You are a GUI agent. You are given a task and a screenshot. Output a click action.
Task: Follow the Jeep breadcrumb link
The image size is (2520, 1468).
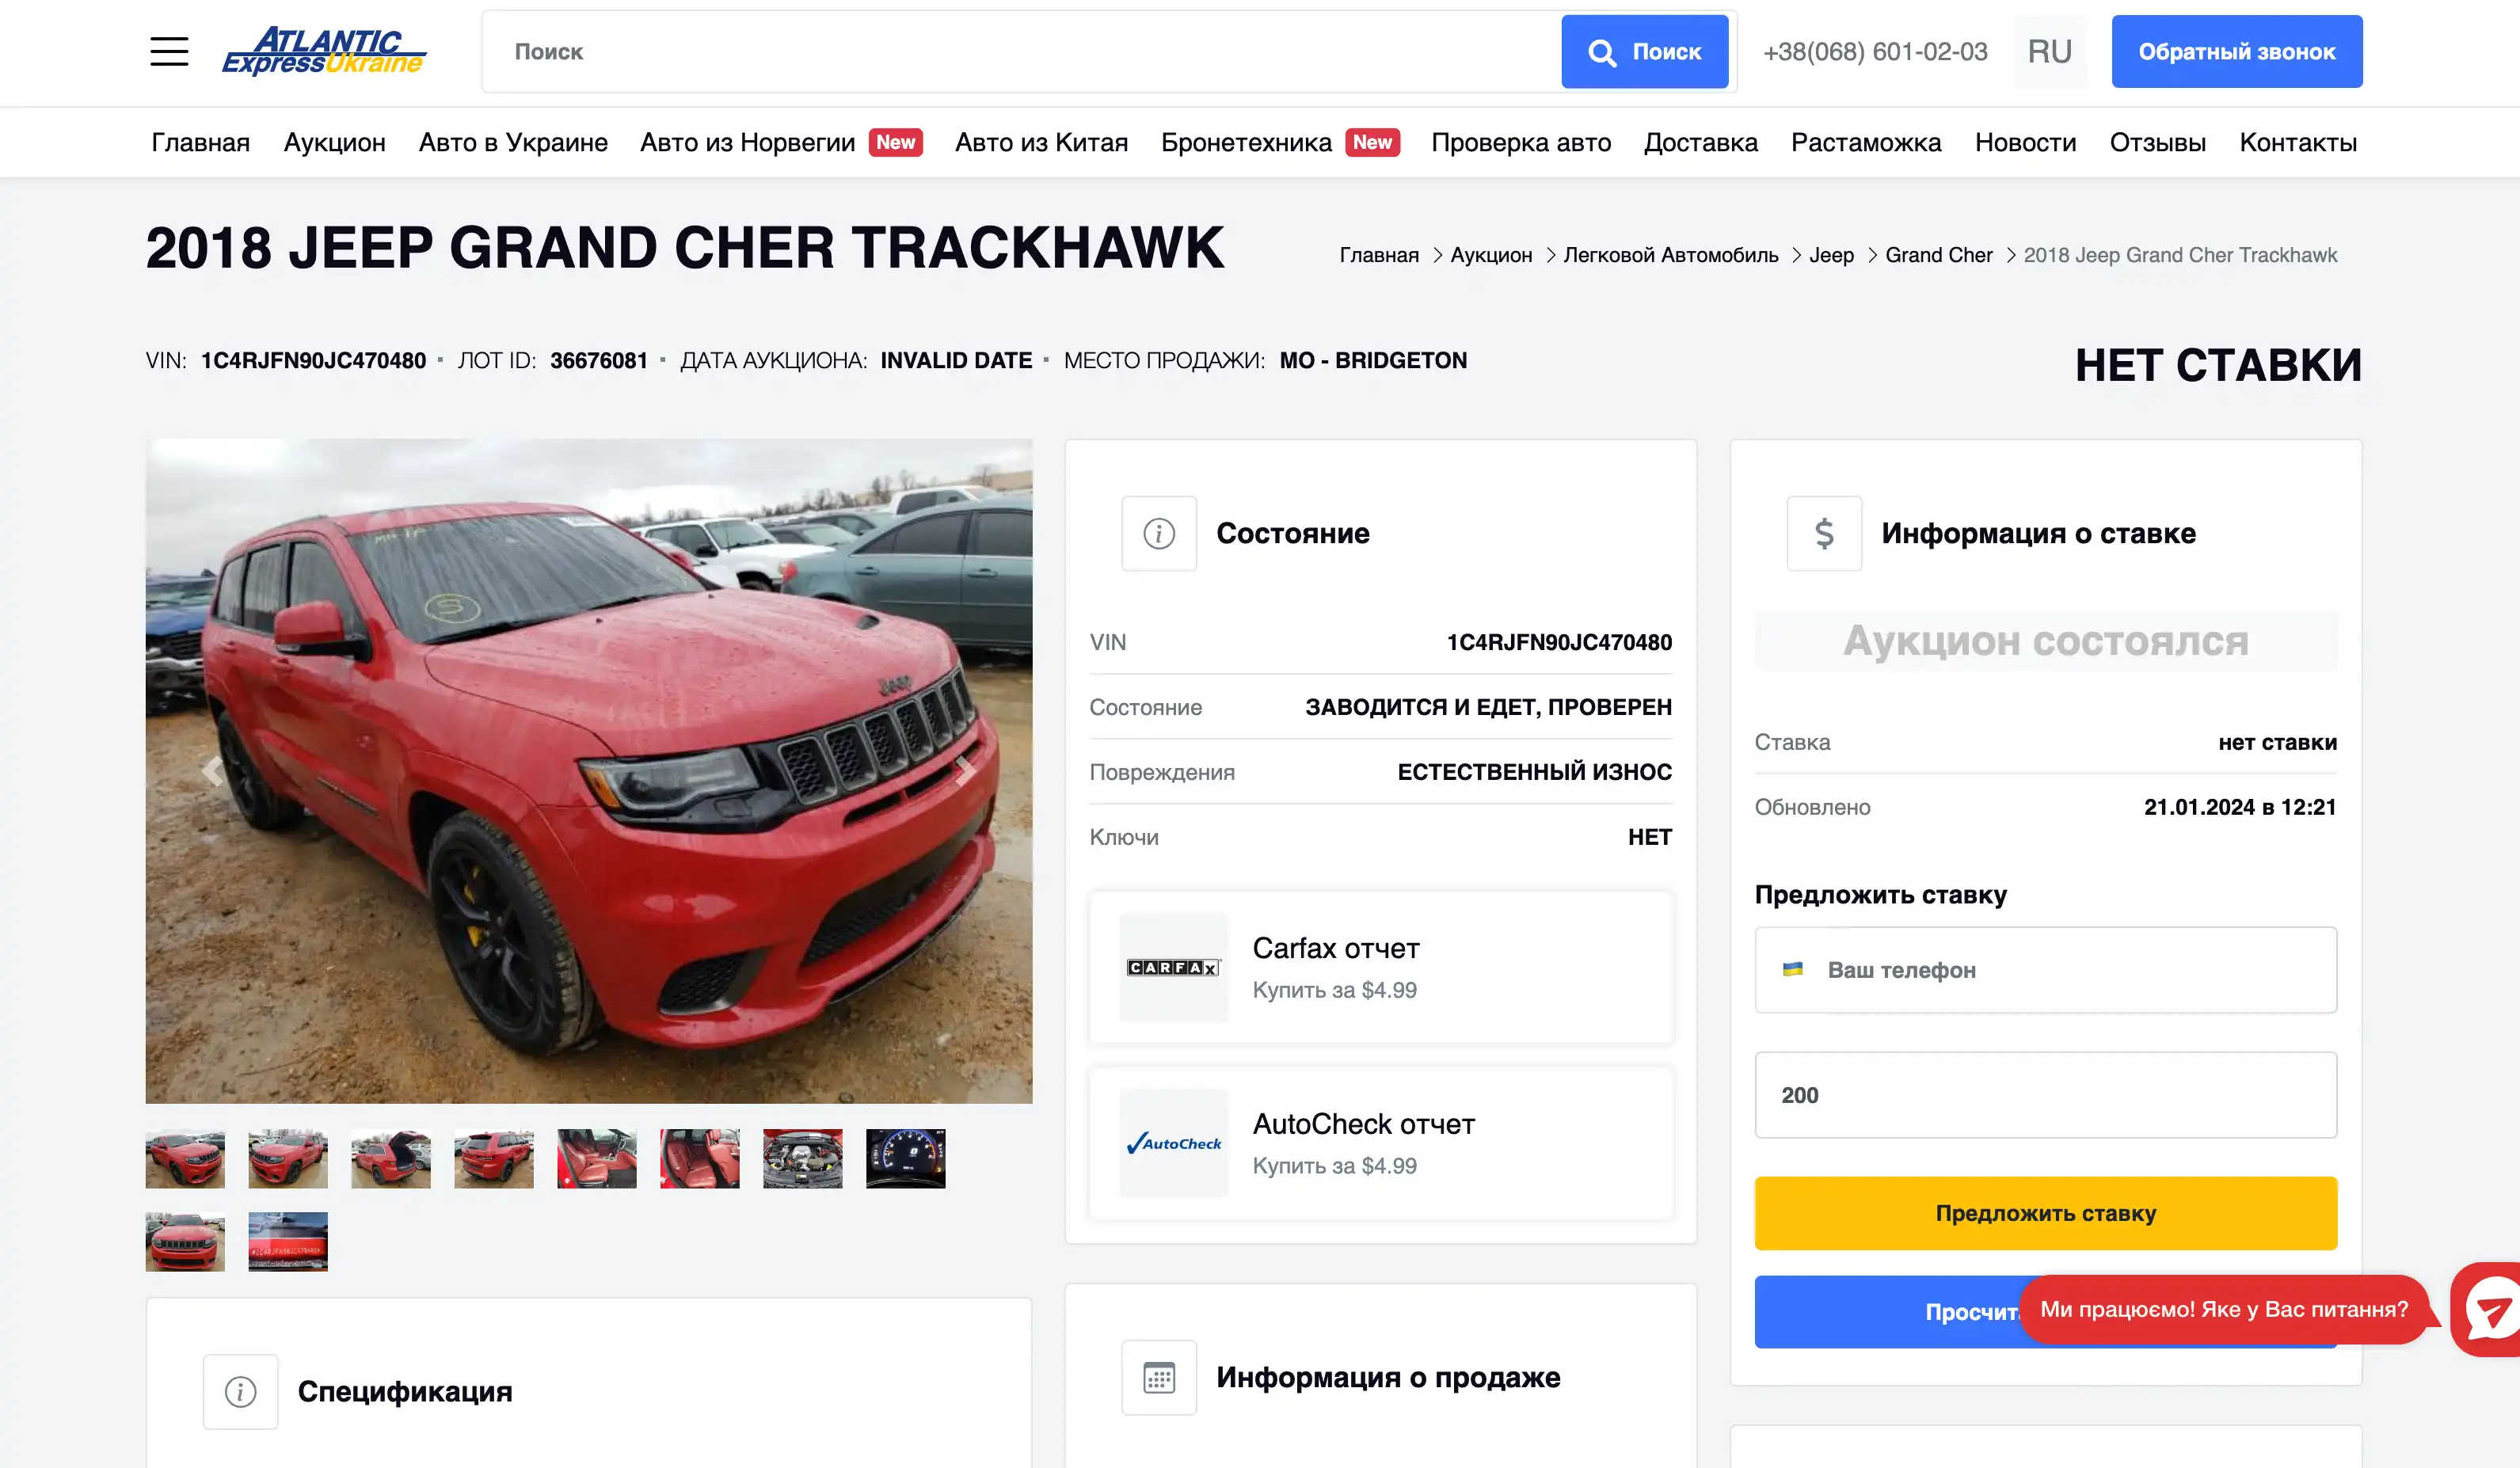coord(1831,255)
